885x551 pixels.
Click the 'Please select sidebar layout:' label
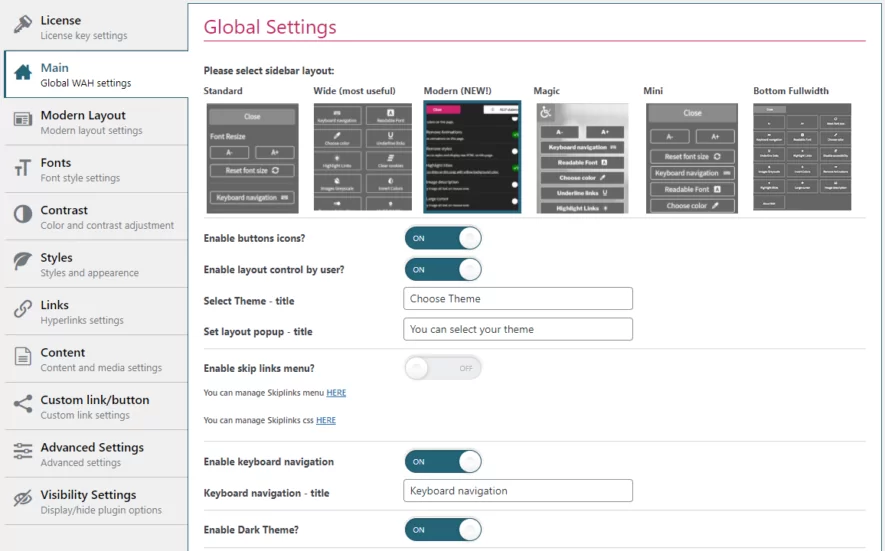coord(269,71)
